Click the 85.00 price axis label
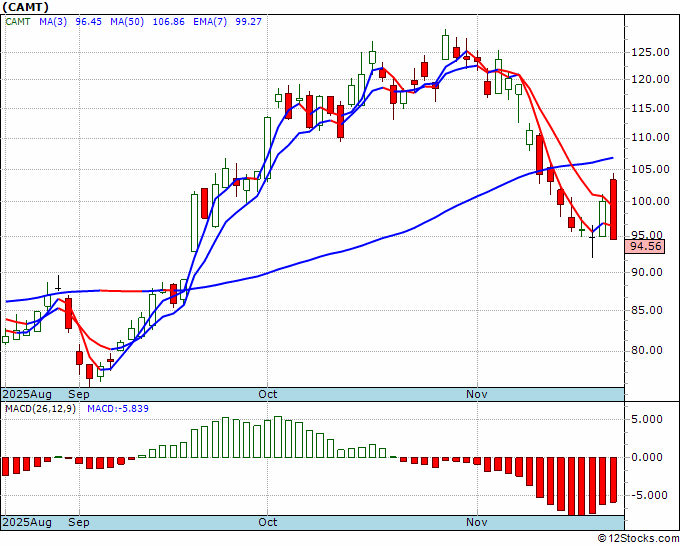The image size is (680, 546). (647, 310)
